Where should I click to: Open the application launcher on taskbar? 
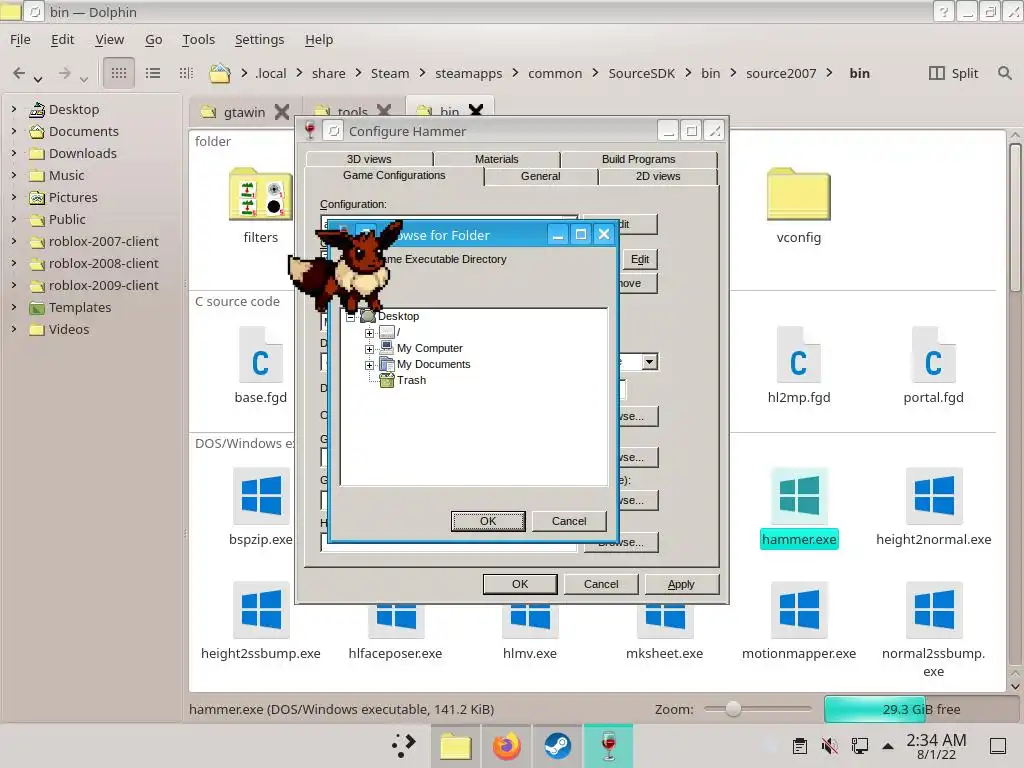click(404, 746)
